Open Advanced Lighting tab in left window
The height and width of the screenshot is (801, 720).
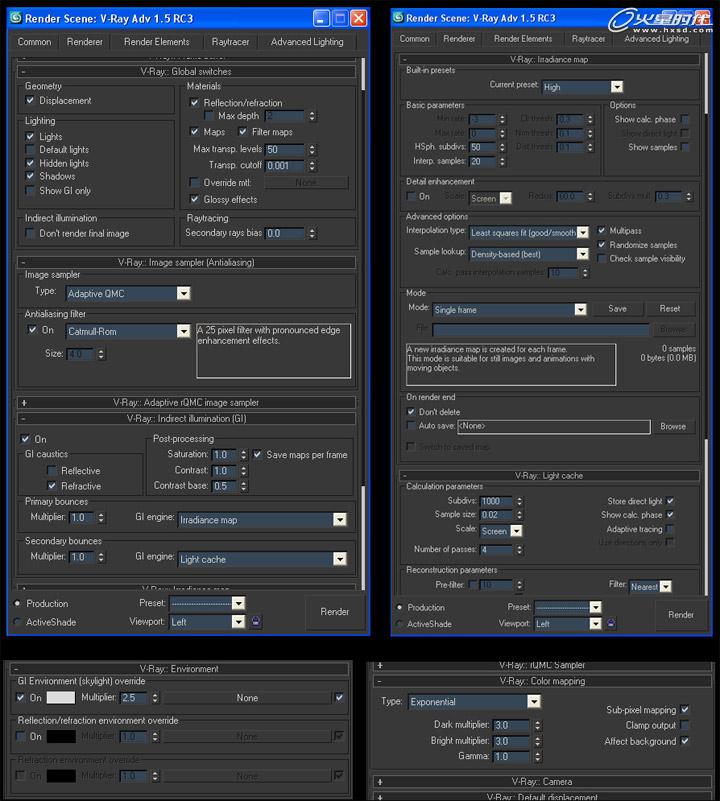307,42
